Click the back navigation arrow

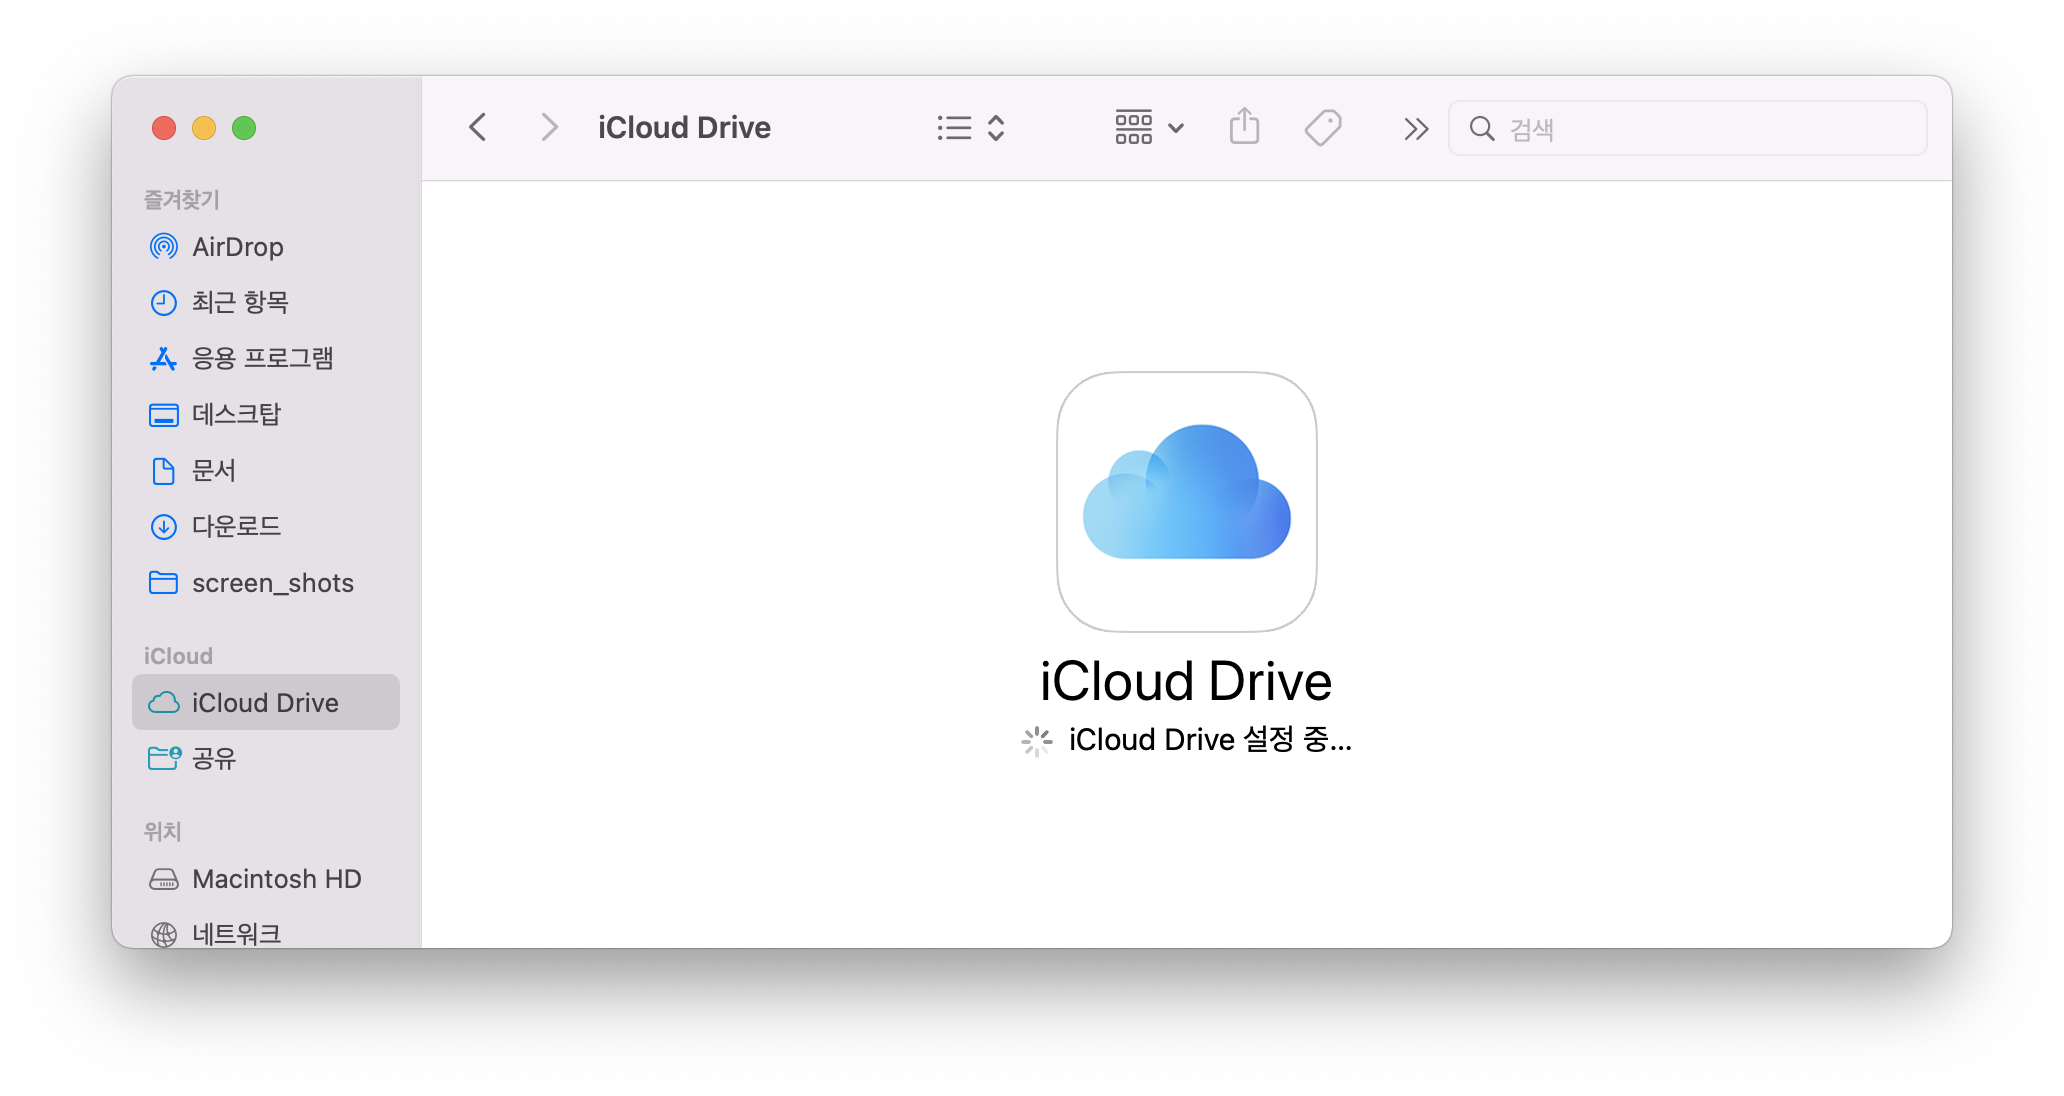pos(478,128)
